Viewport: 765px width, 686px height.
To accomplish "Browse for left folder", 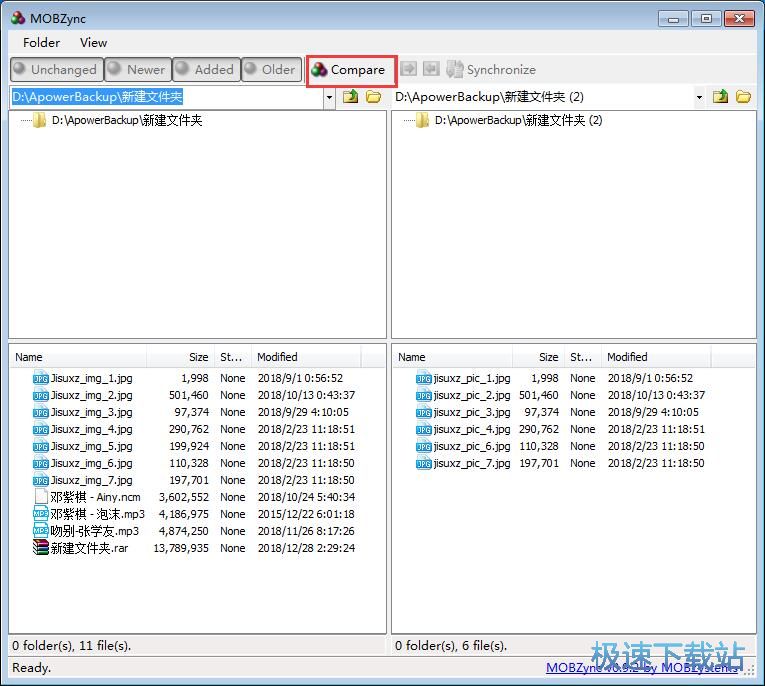I will coord(373,97).
